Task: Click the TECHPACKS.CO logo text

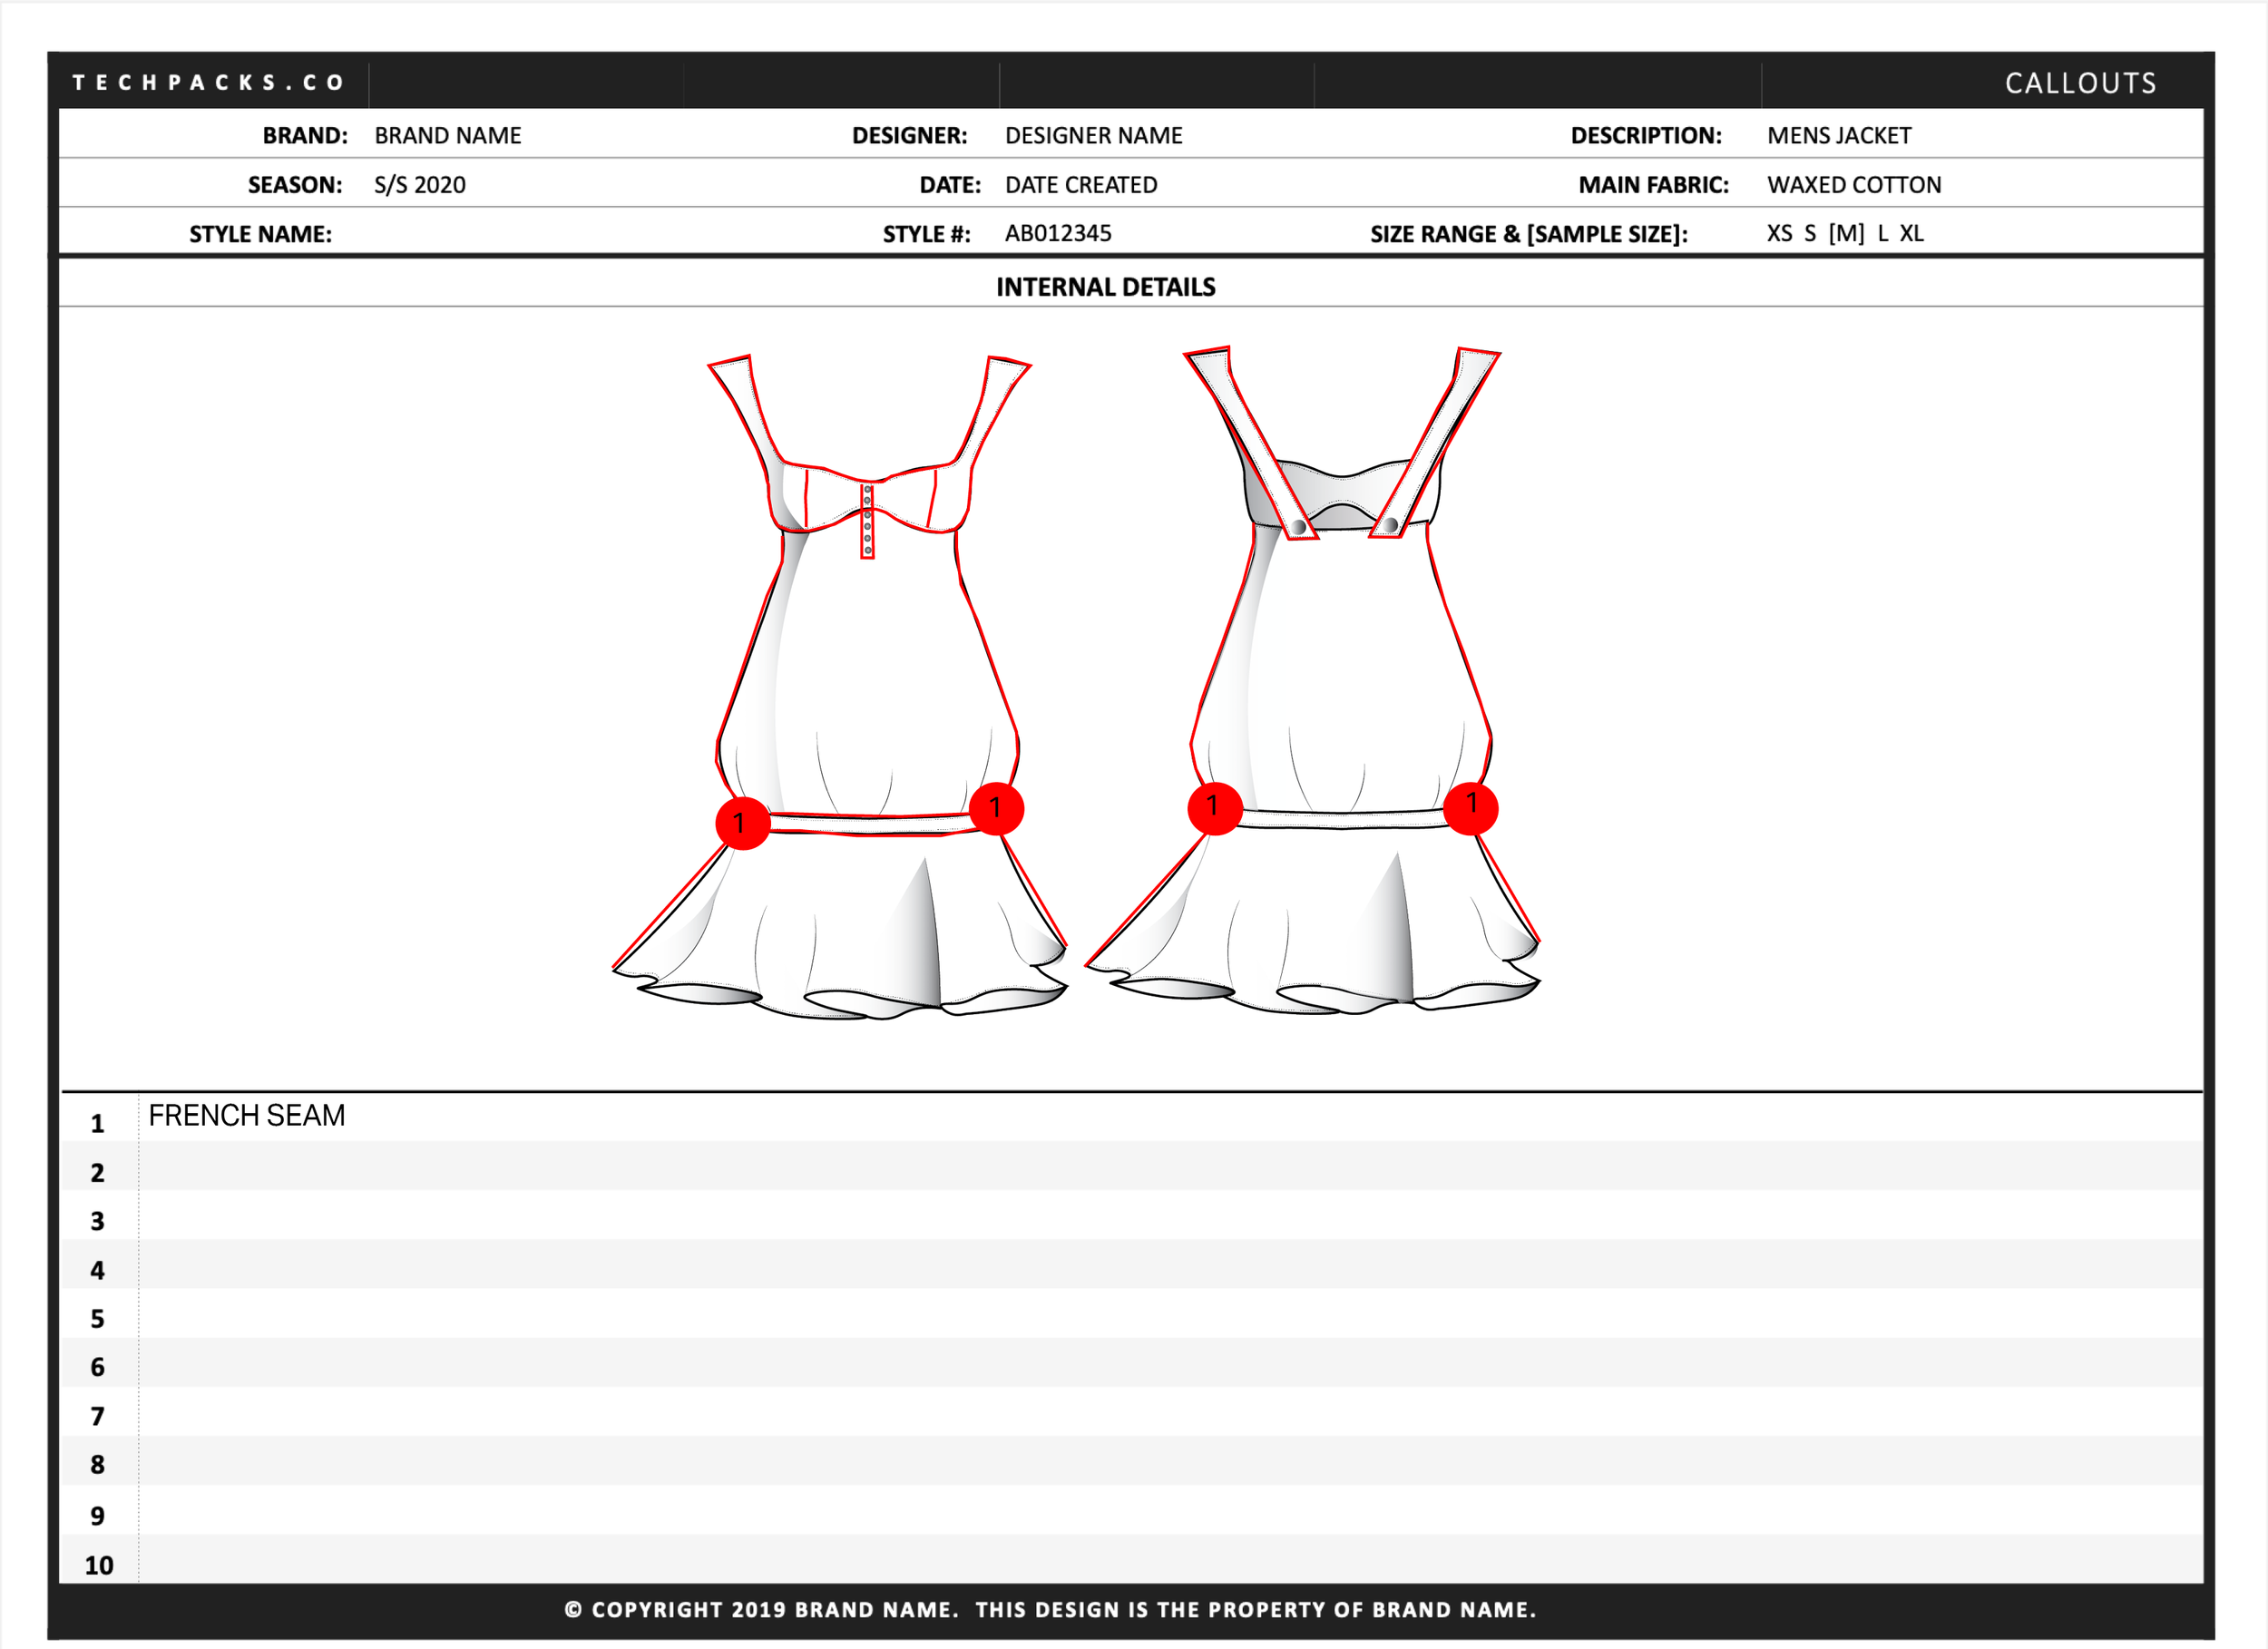Action: (208, 82)
